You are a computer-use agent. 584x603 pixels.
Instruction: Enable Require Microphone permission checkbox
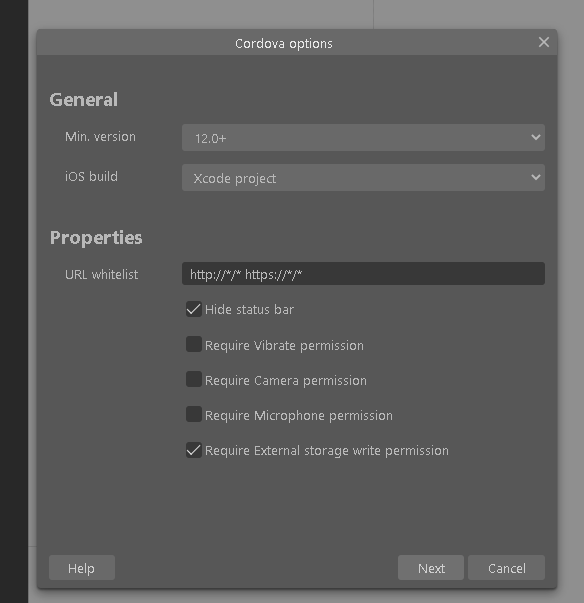point(194,414)
